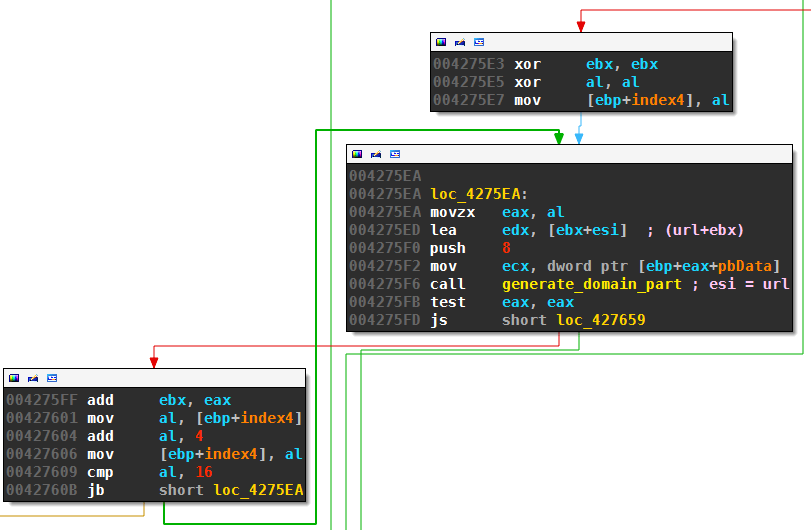This screenshot has width=811, height=530.
Task: Click pencil edit icon on loc_4275EA block
Action: (376, 155)
